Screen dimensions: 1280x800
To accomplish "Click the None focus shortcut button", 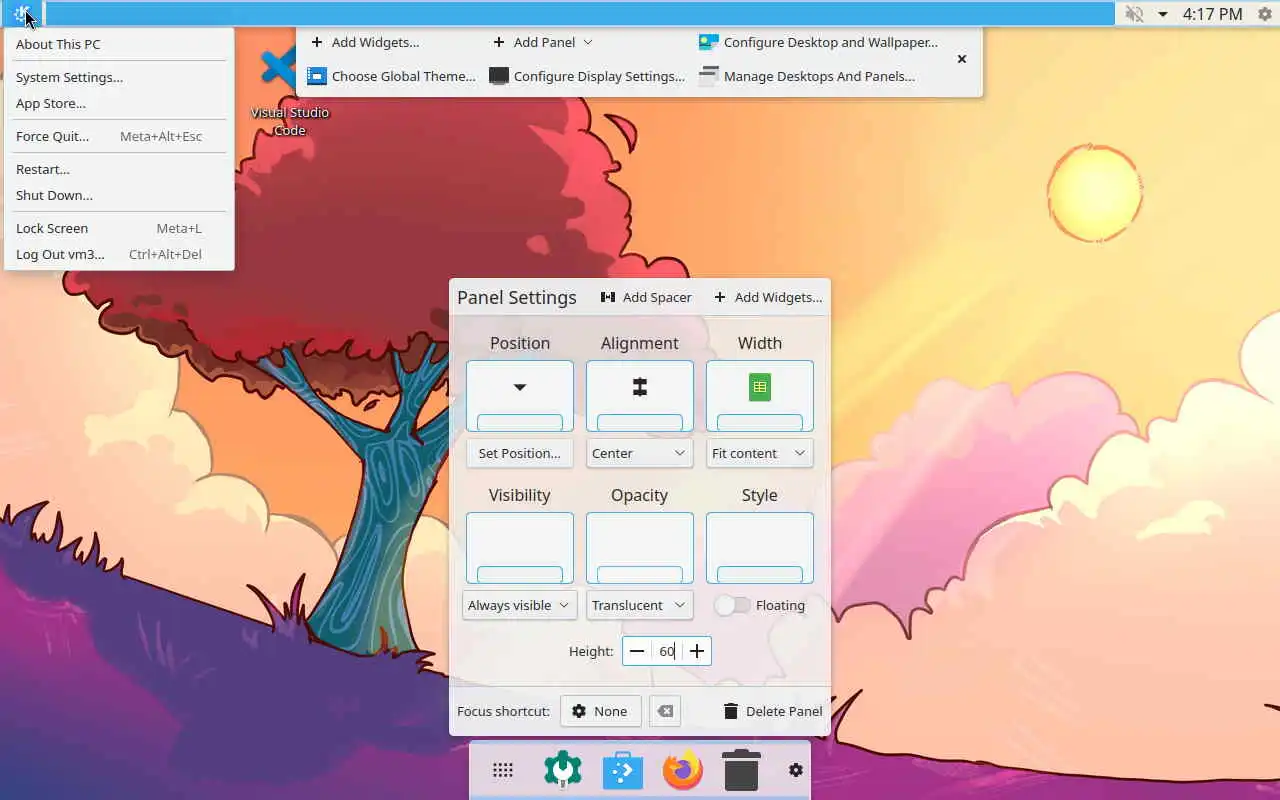I will pyautogui.click(x=600, y=711).
